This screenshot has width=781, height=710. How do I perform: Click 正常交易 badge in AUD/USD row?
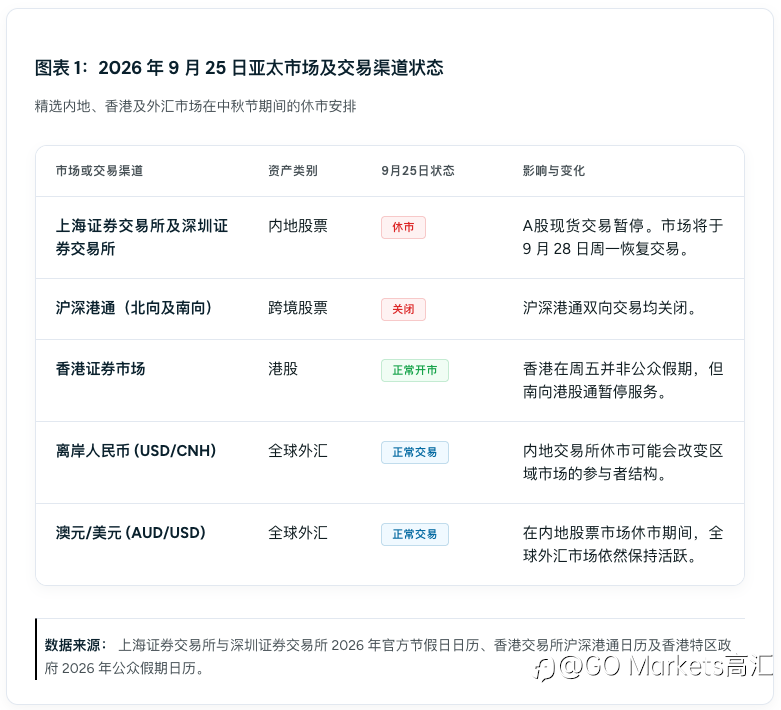point(414,534)
